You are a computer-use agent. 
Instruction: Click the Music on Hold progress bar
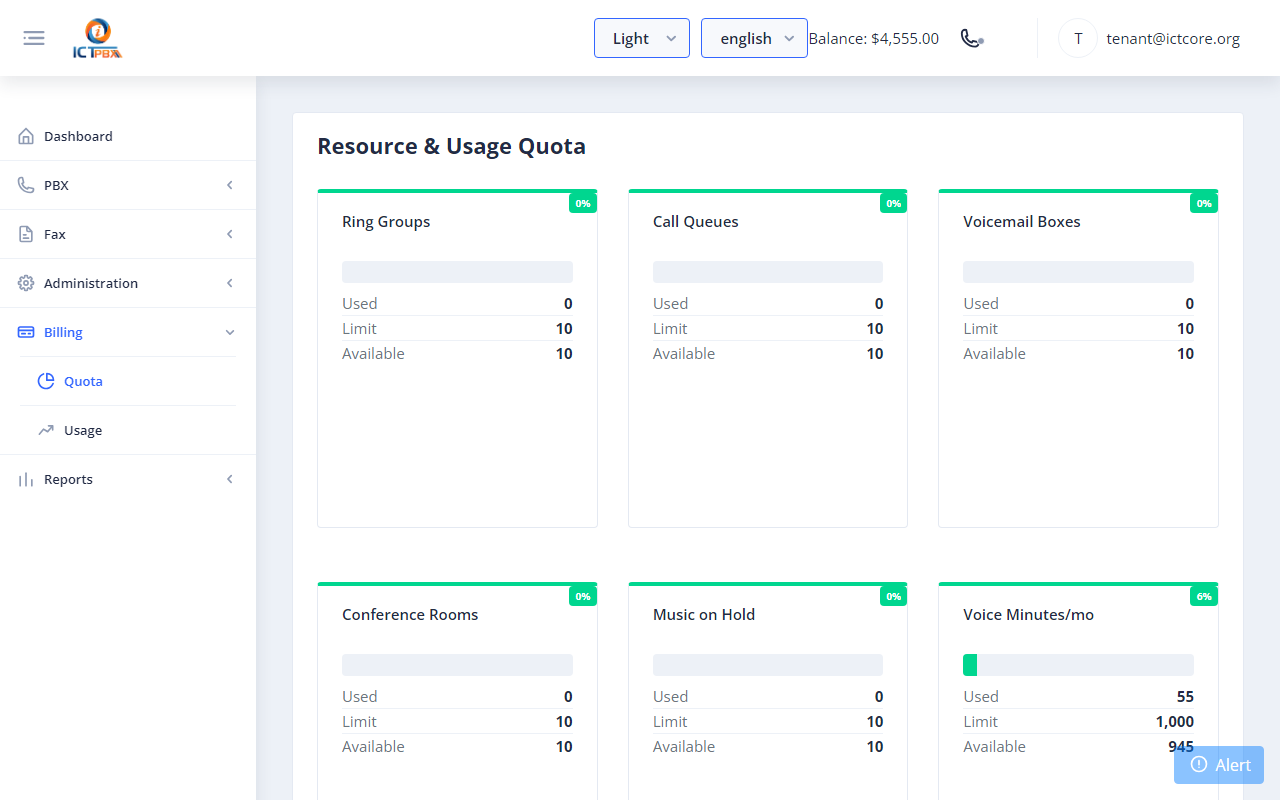[x=768, y=665]
